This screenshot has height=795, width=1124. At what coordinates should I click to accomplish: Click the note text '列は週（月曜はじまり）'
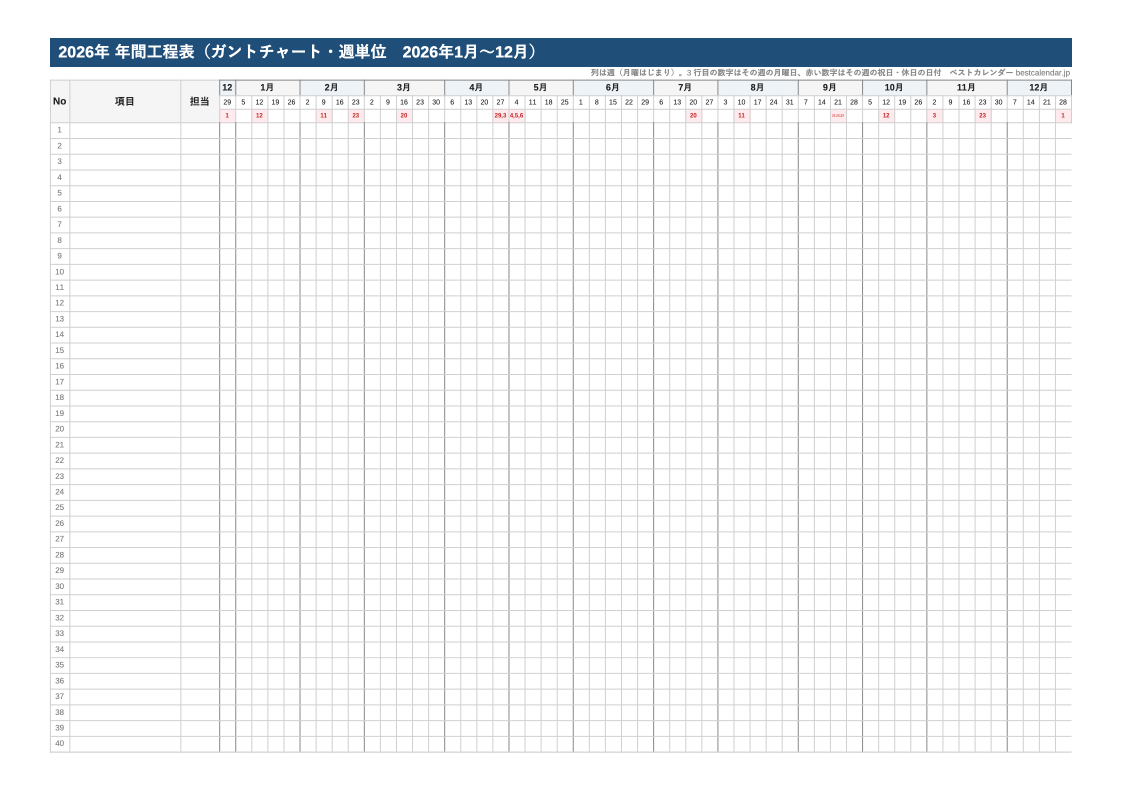point(633,72)
